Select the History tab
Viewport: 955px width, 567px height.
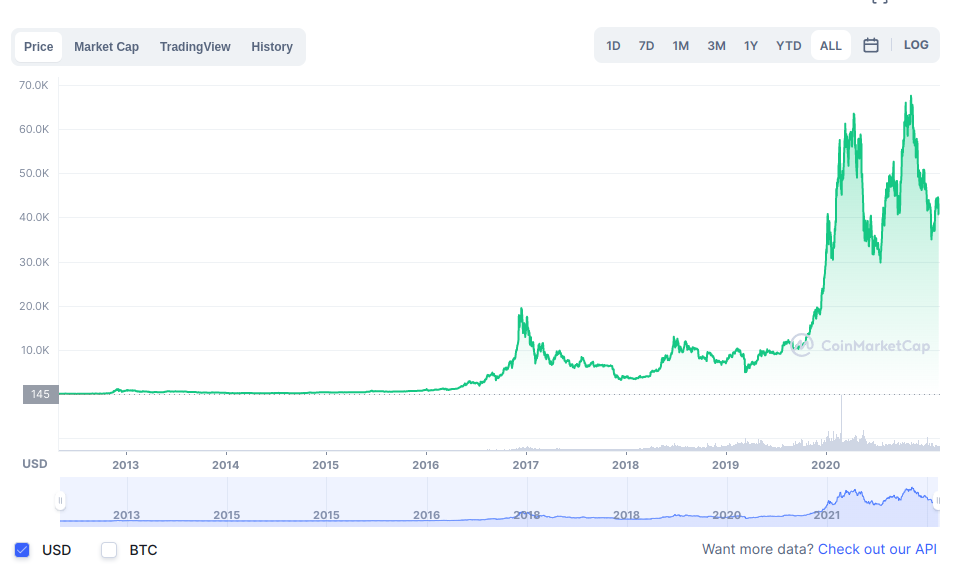click(272, 47)
